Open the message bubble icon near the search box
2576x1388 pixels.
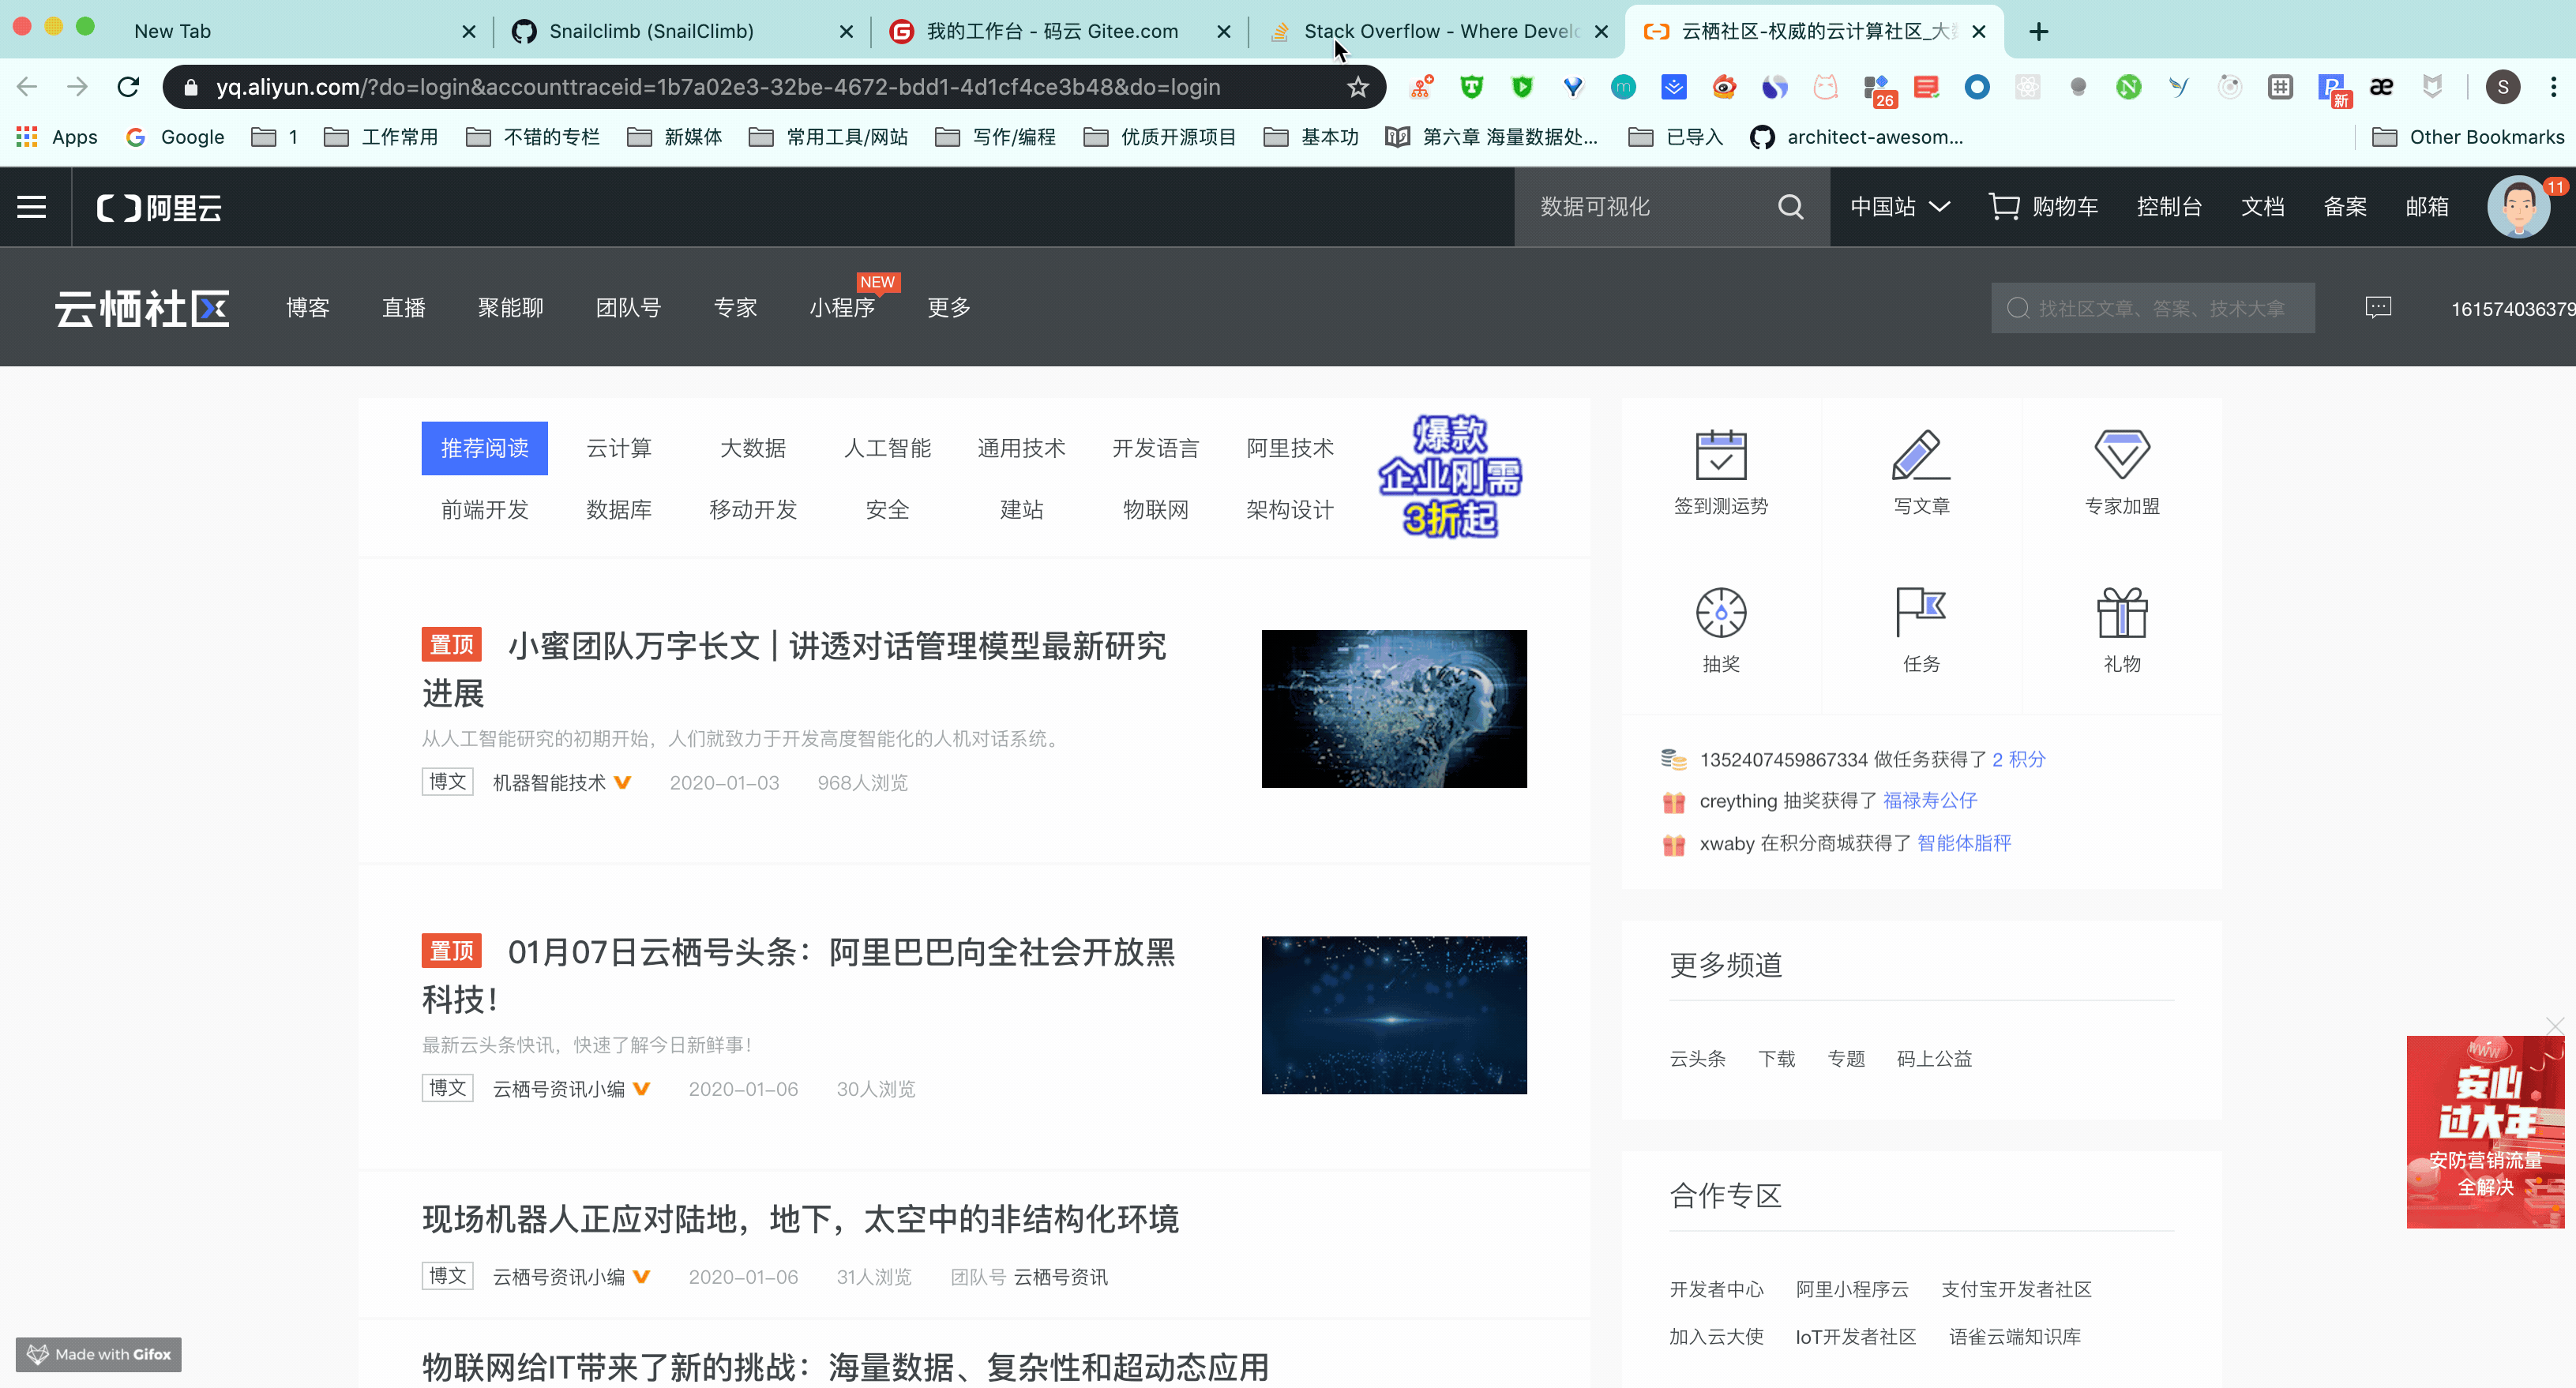coord(2379,307)
